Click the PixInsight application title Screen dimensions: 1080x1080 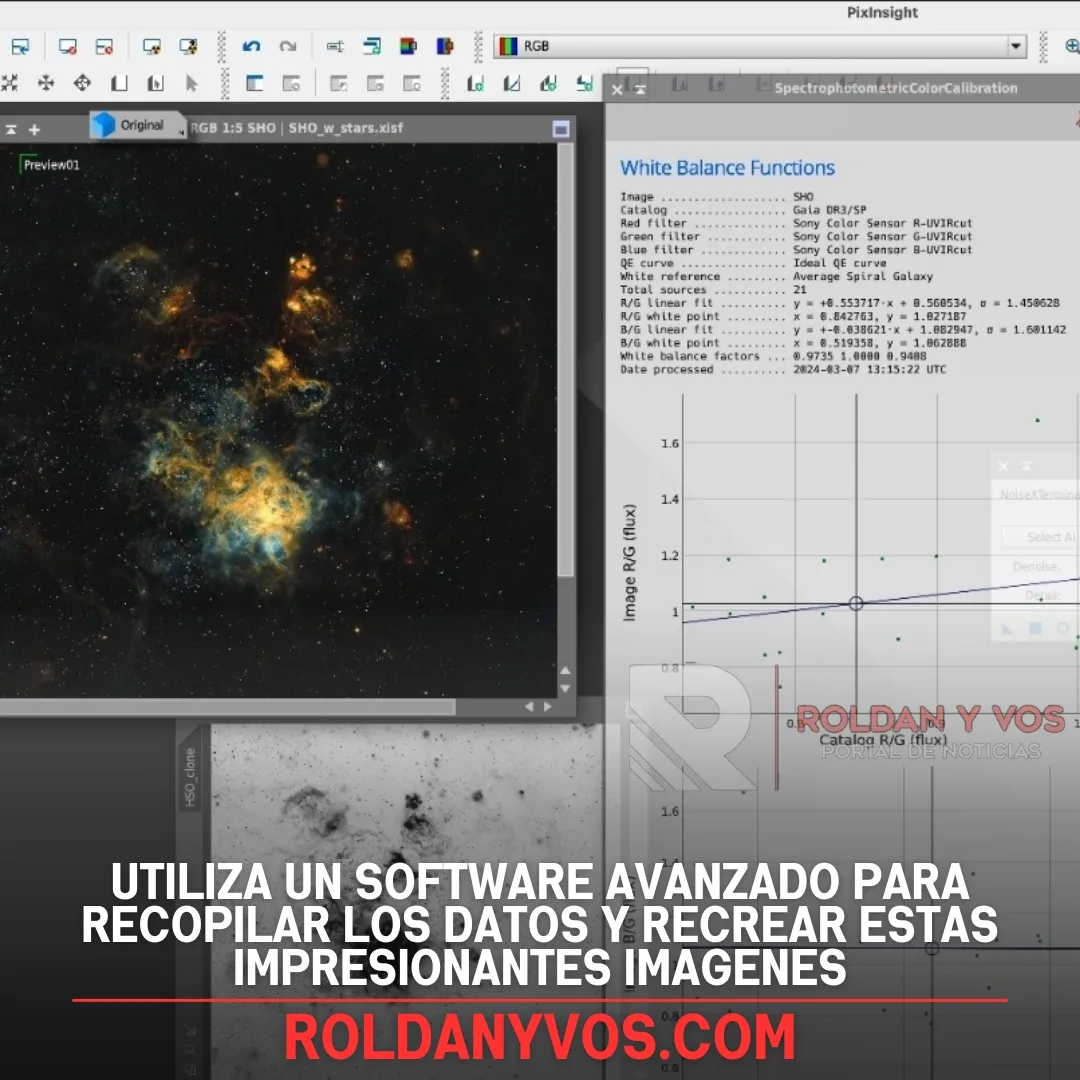tap(882, 12)
